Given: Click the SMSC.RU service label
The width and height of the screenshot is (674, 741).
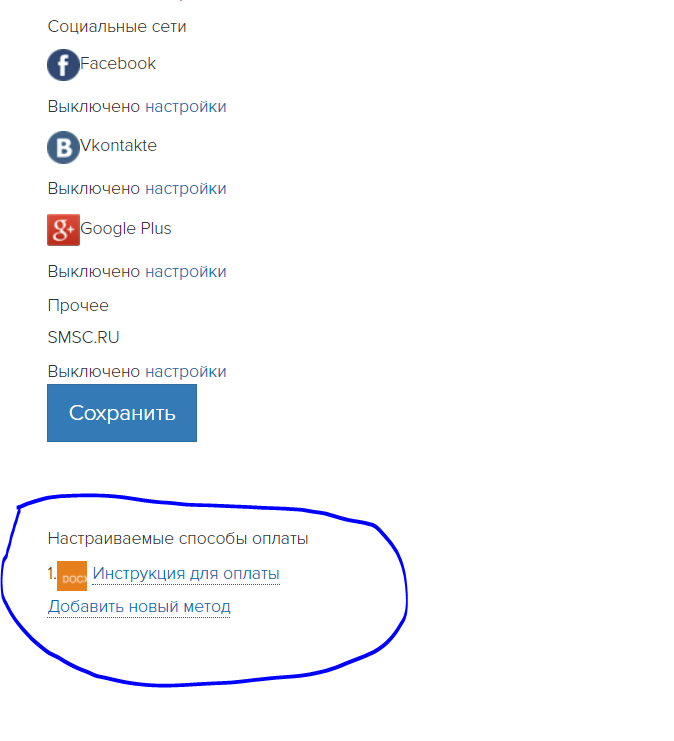Looking at the screenshot, I should (x=84, y=337).
